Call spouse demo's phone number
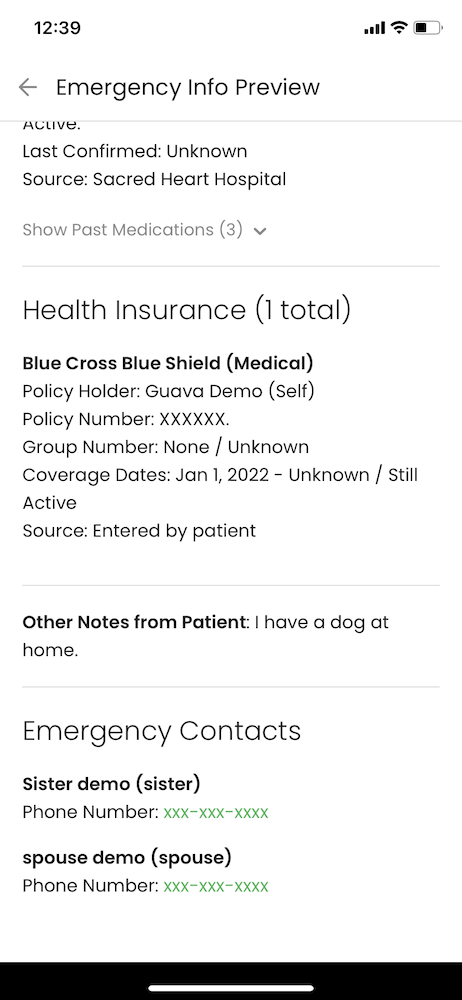Viewport: 462px width, 1000px height. coord(216,886)
